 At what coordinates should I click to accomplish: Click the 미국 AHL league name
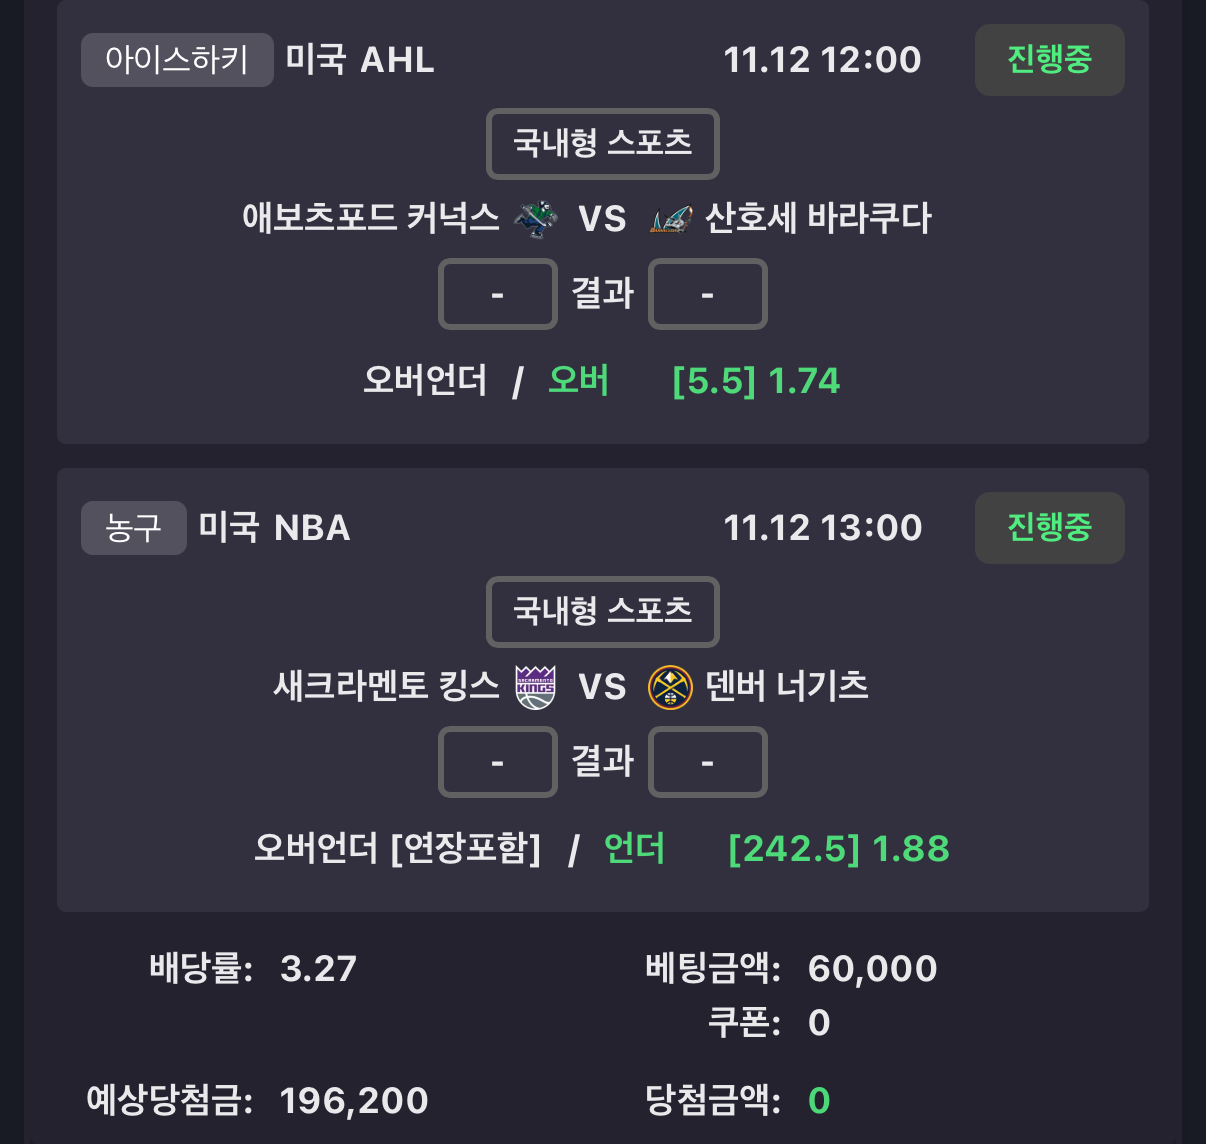(360, 60)
